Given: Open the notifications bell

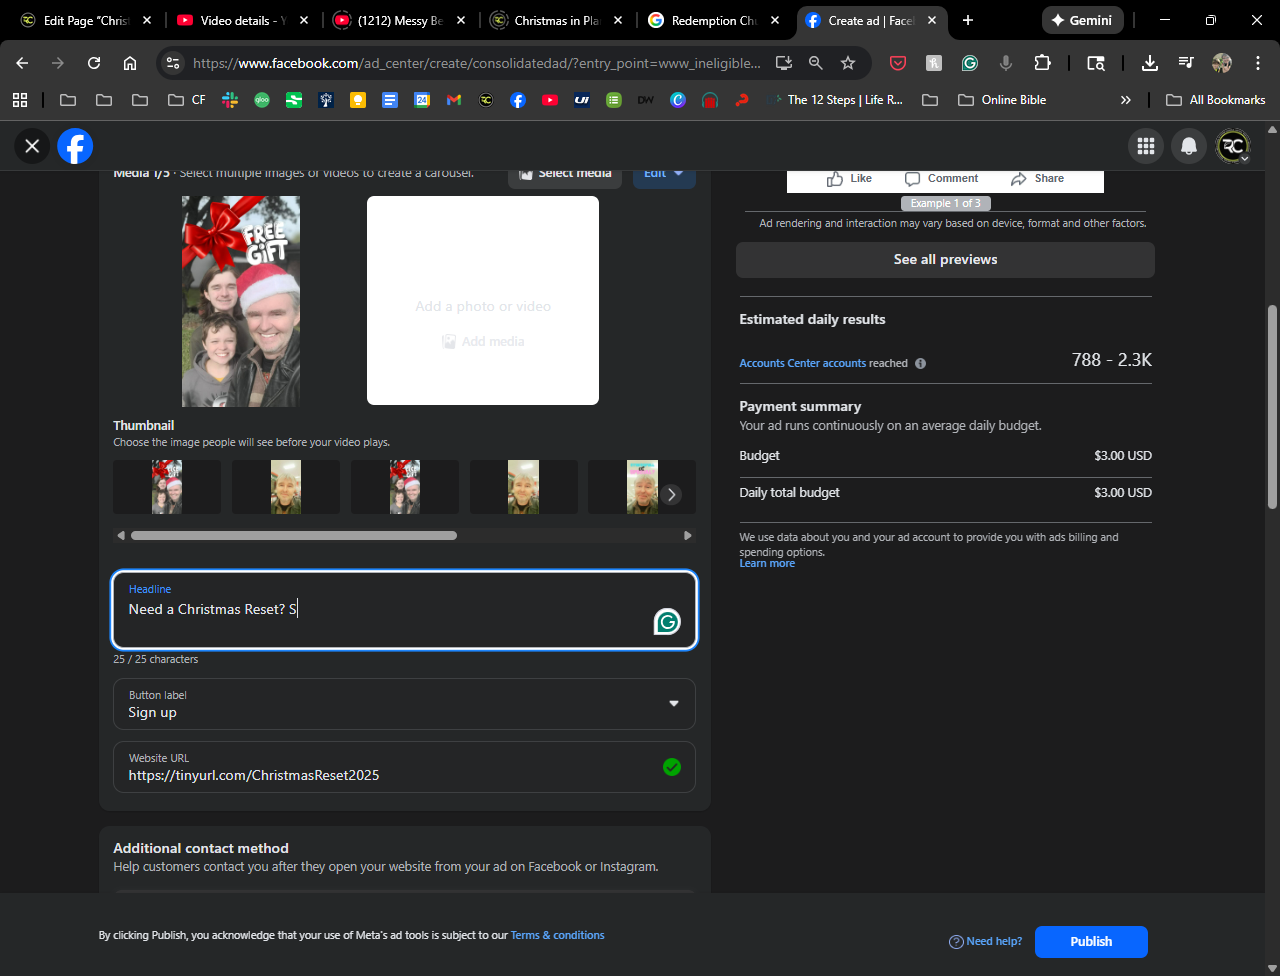Looking at the screenshot, I should [1188, 146].
